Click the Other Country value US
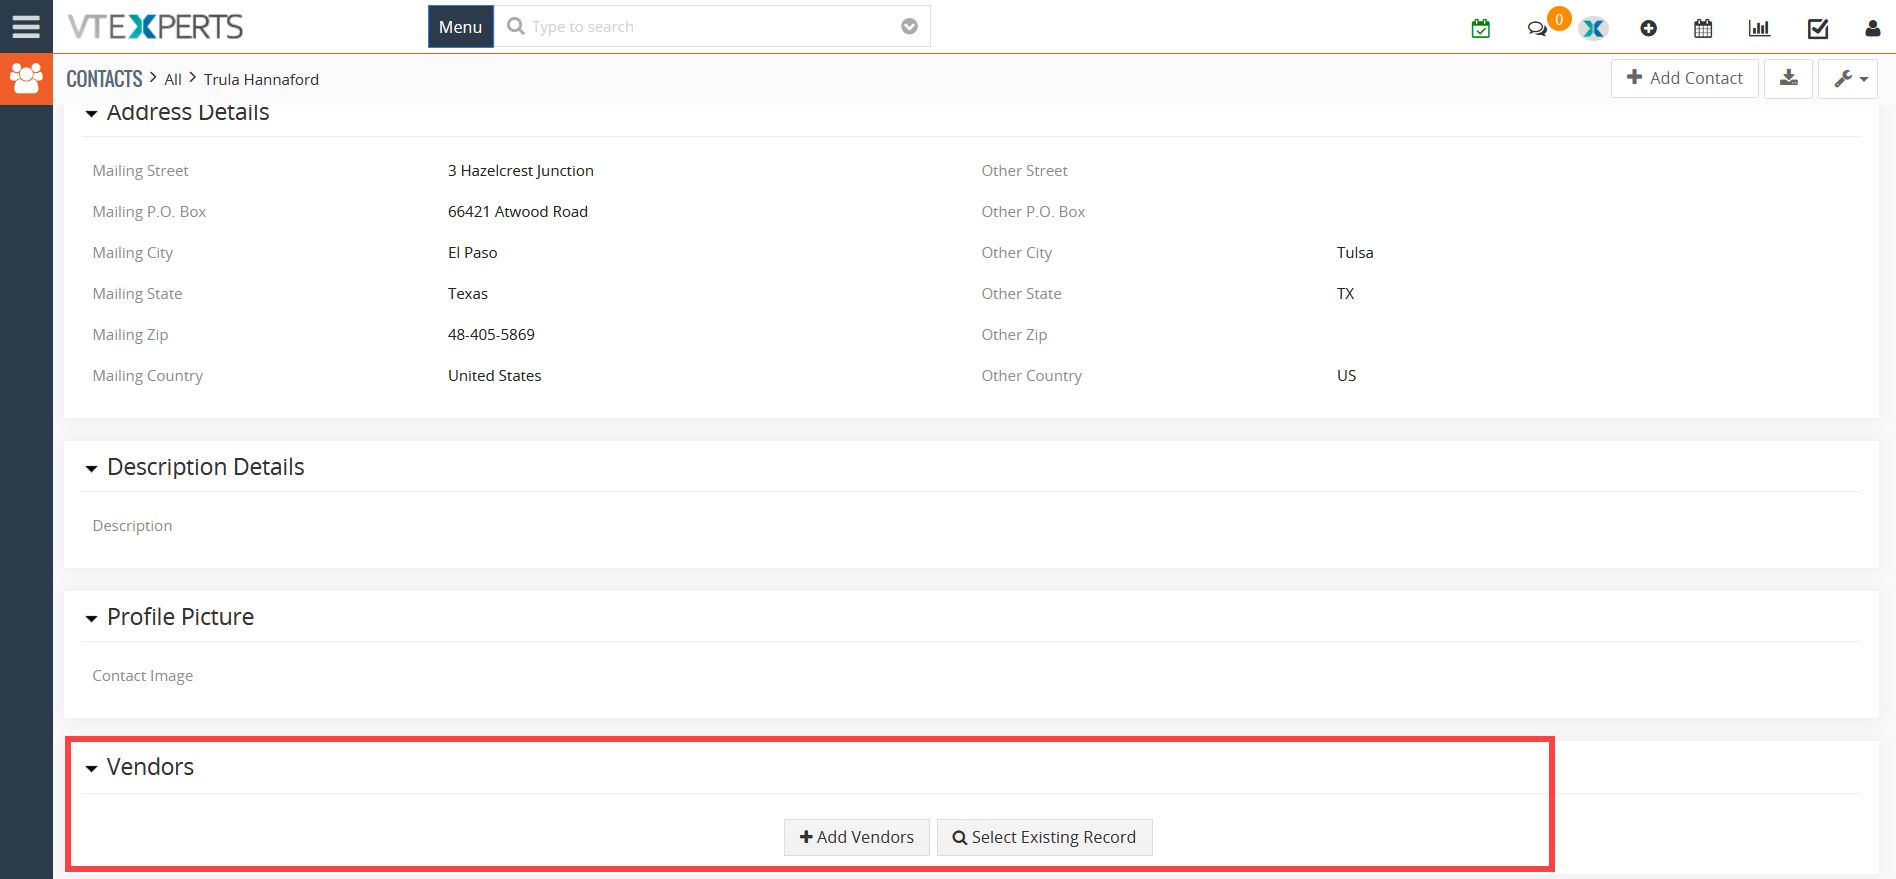This screenshot has width=1896, height=879. tap(1347, 376)
